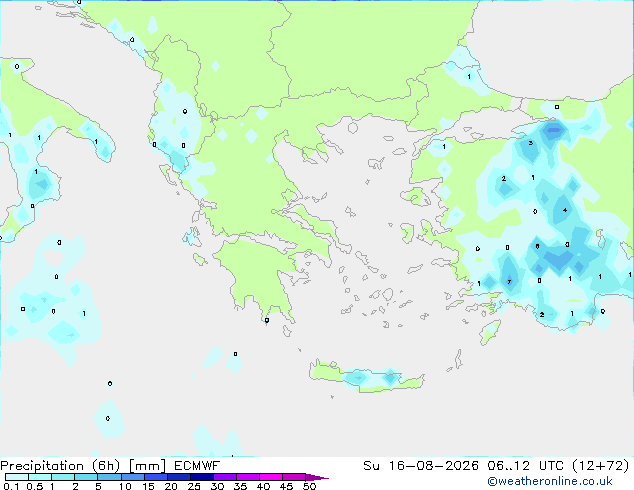The width and height of the screenshot is (634, 490).
Task: Click the 2 to 5 mm legend swatch
Action: [86, 477]
